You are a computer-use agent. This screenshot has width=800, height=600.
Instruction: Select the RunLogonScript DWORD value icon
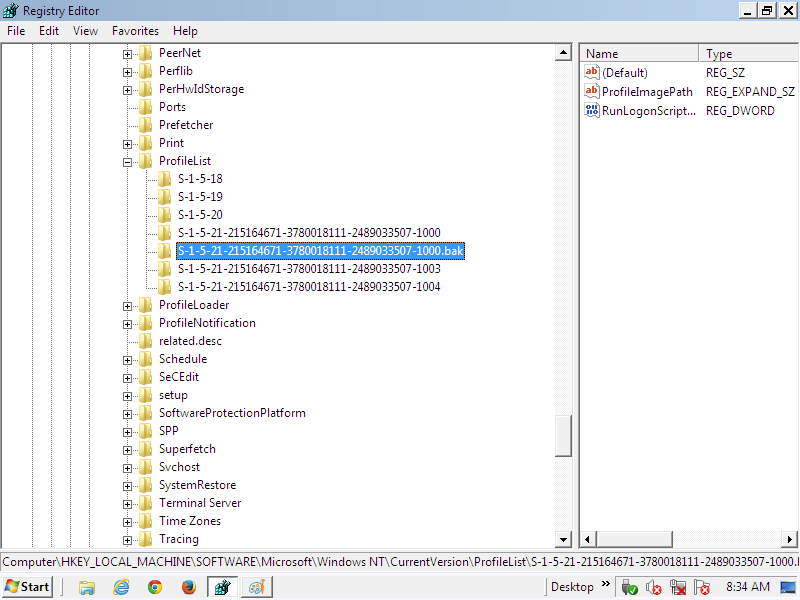coord(591,110)
